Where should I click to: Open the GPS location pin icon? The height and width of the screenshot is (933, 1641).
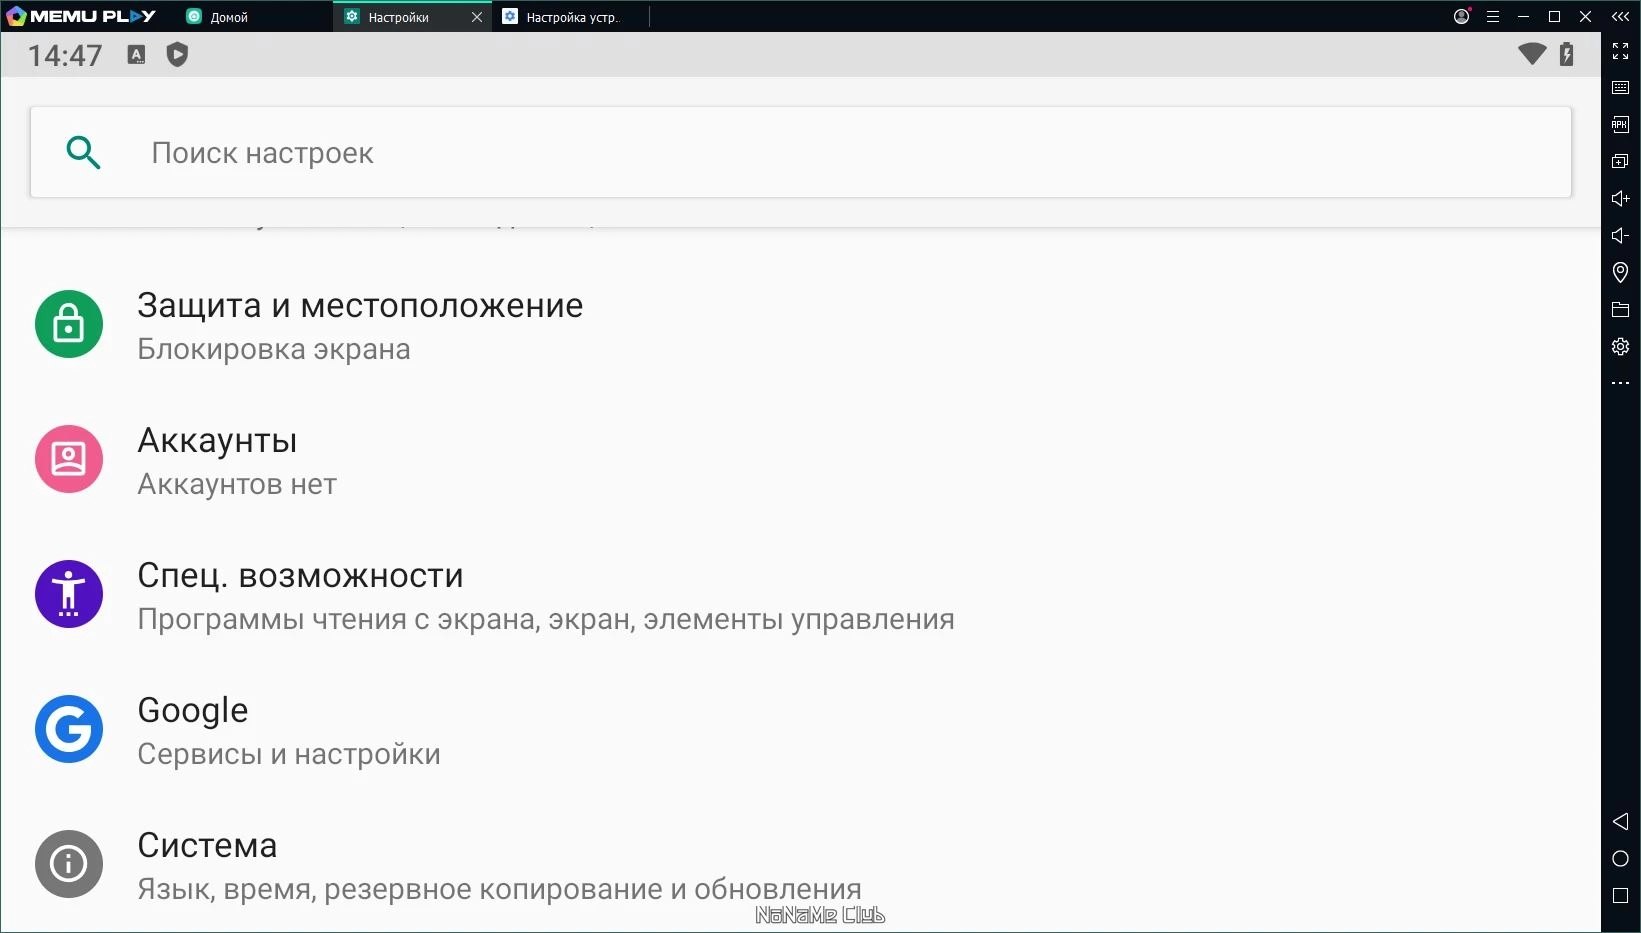[x=1621, y=272]
